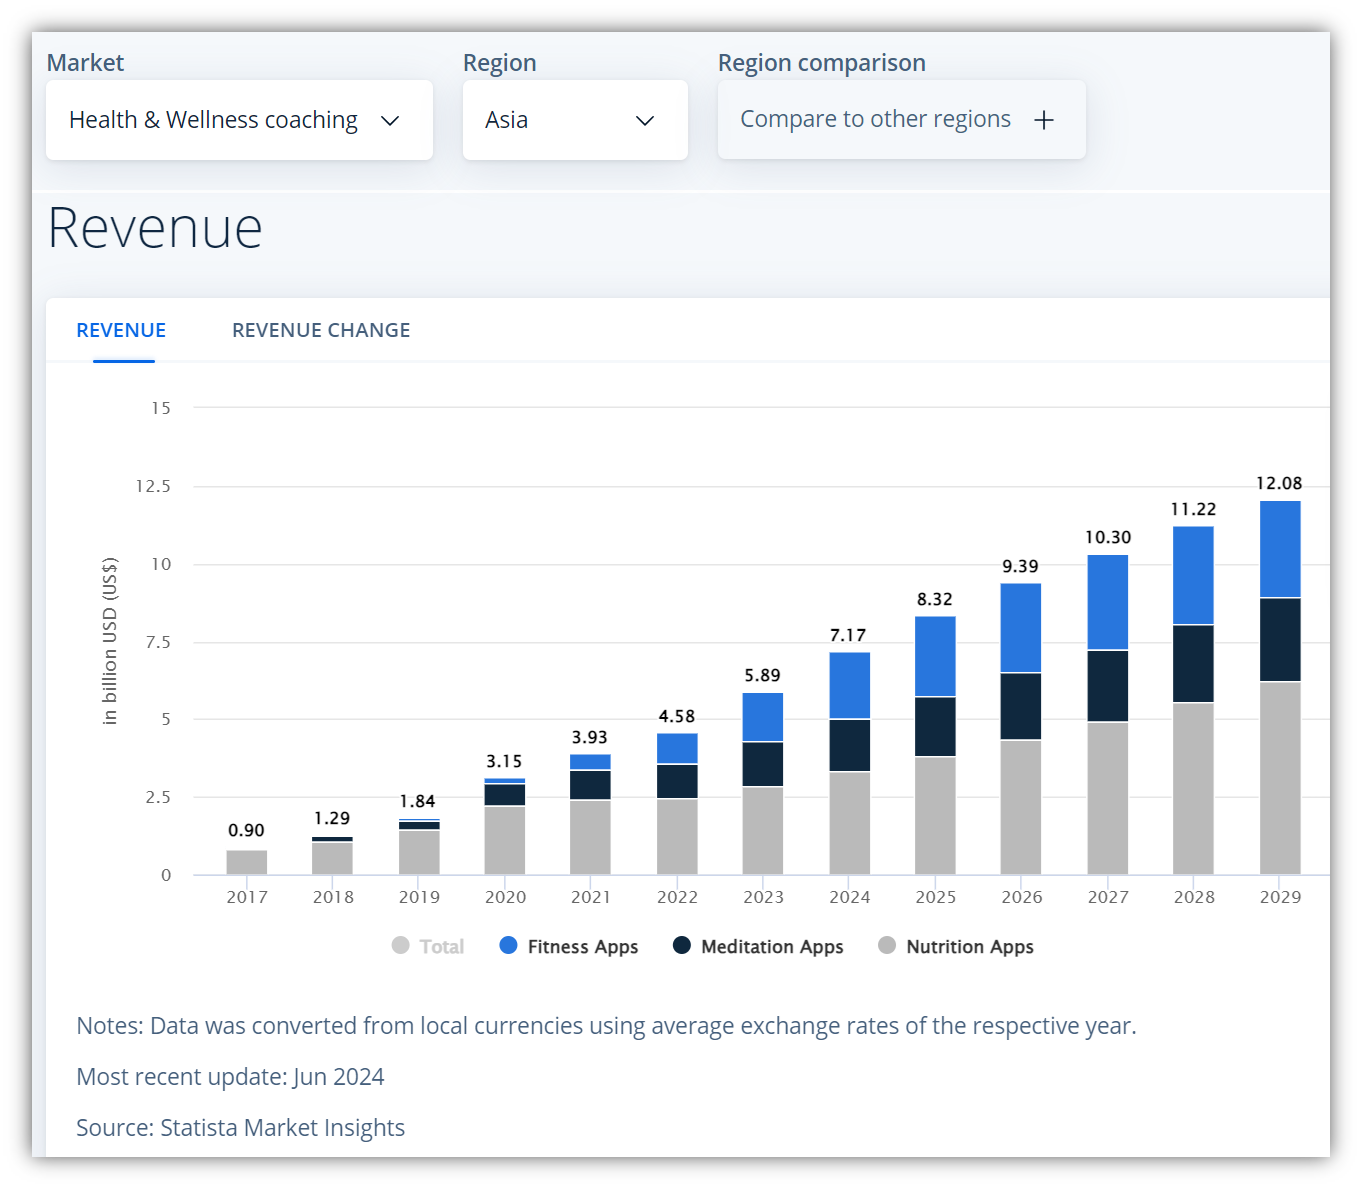Click the 12.08 total label above 2029

(x=1279, y=483)
